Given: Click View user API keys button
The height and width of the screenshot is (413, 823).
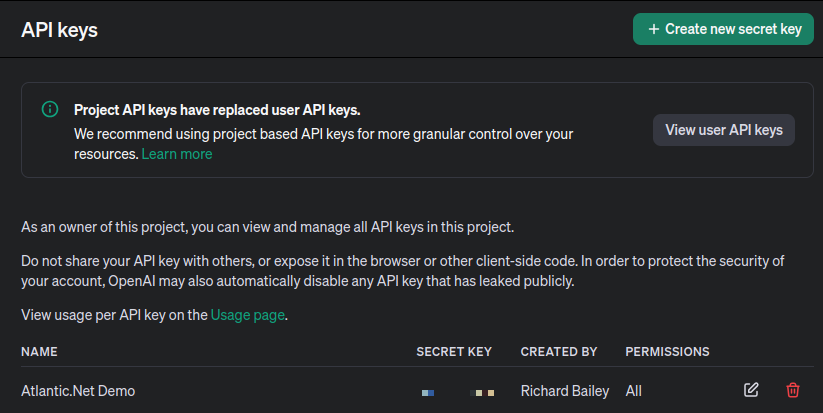Looking at the screenshot, I should (x=723, y=130).
